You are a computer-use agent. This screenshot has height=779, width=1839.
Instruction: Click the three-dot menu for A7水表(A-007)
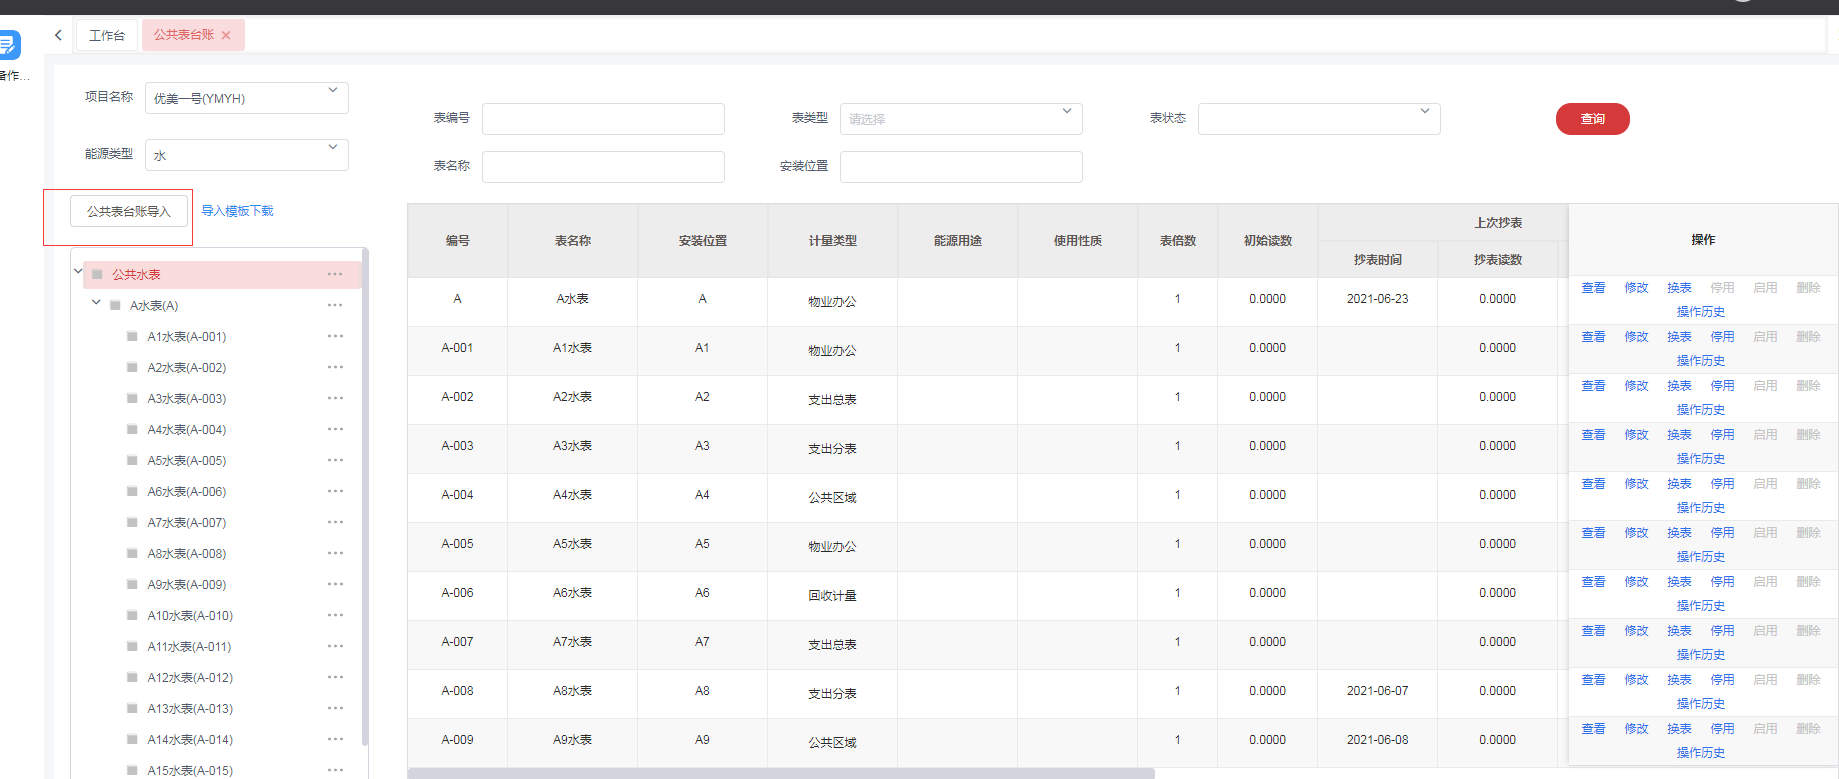(x=335, y=522)
